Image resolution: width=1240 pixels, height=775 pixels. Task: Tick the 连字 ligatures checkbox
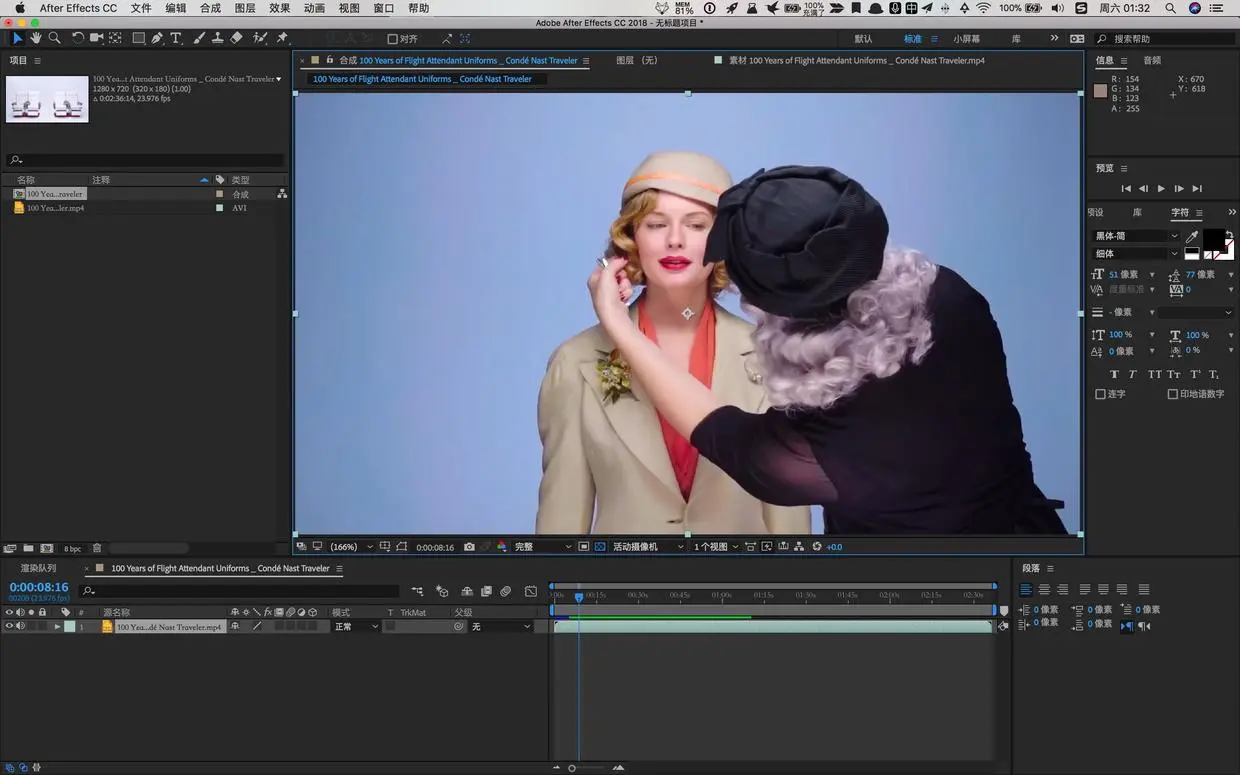(1101, 394)
